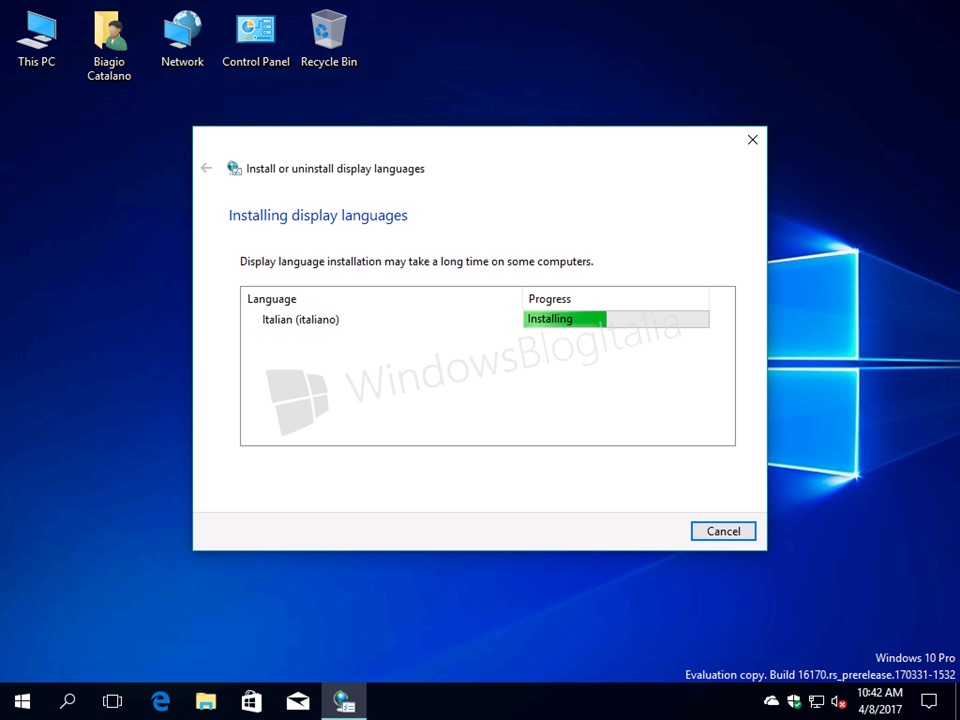Open Task View from the taskbar
Screen dimensions: 960x720
point(113,701)
